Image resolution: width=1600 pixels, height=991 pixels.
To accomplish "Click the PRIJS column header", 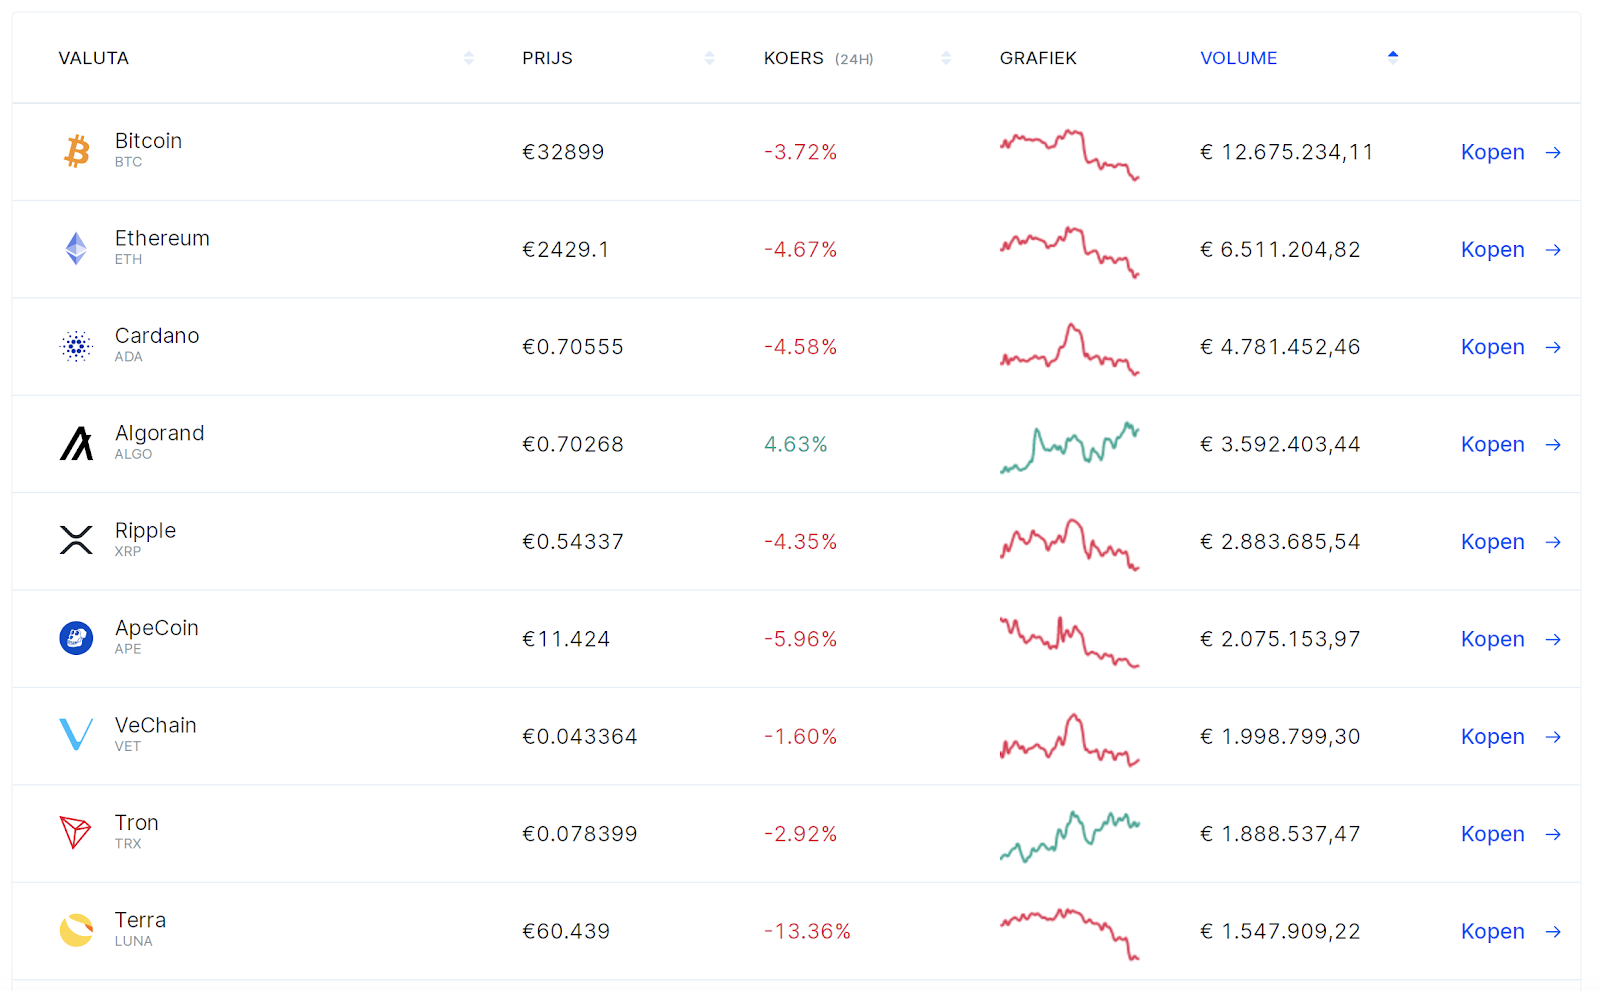I will point(547,58).
